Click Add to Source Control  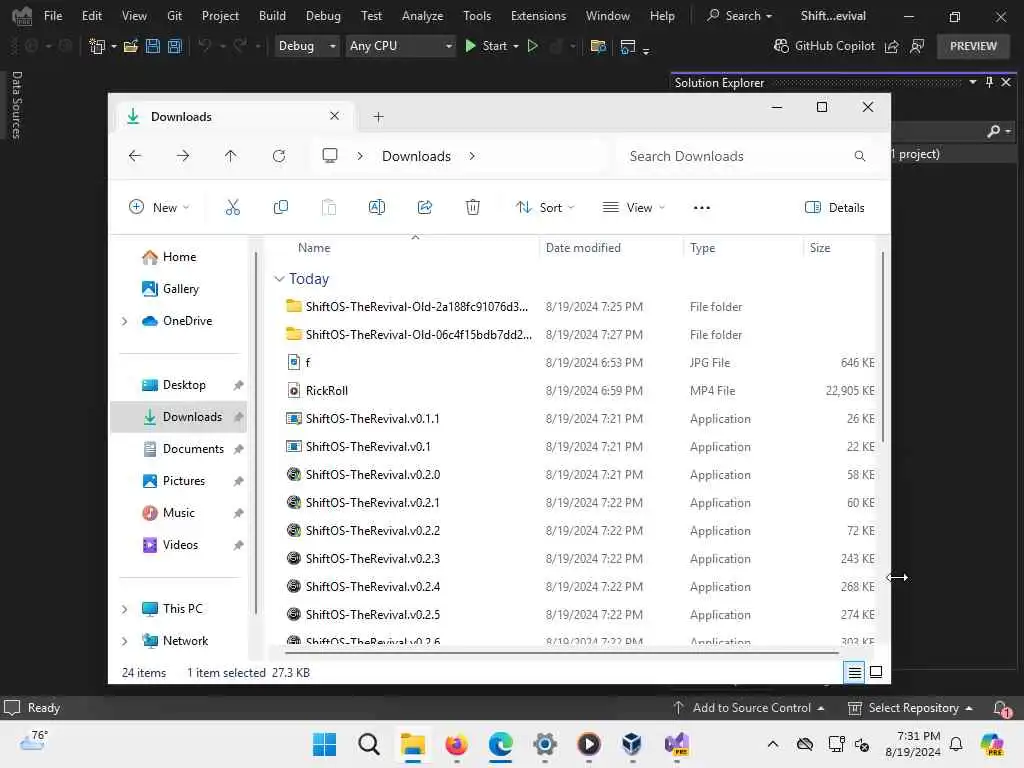click(748, 708)
